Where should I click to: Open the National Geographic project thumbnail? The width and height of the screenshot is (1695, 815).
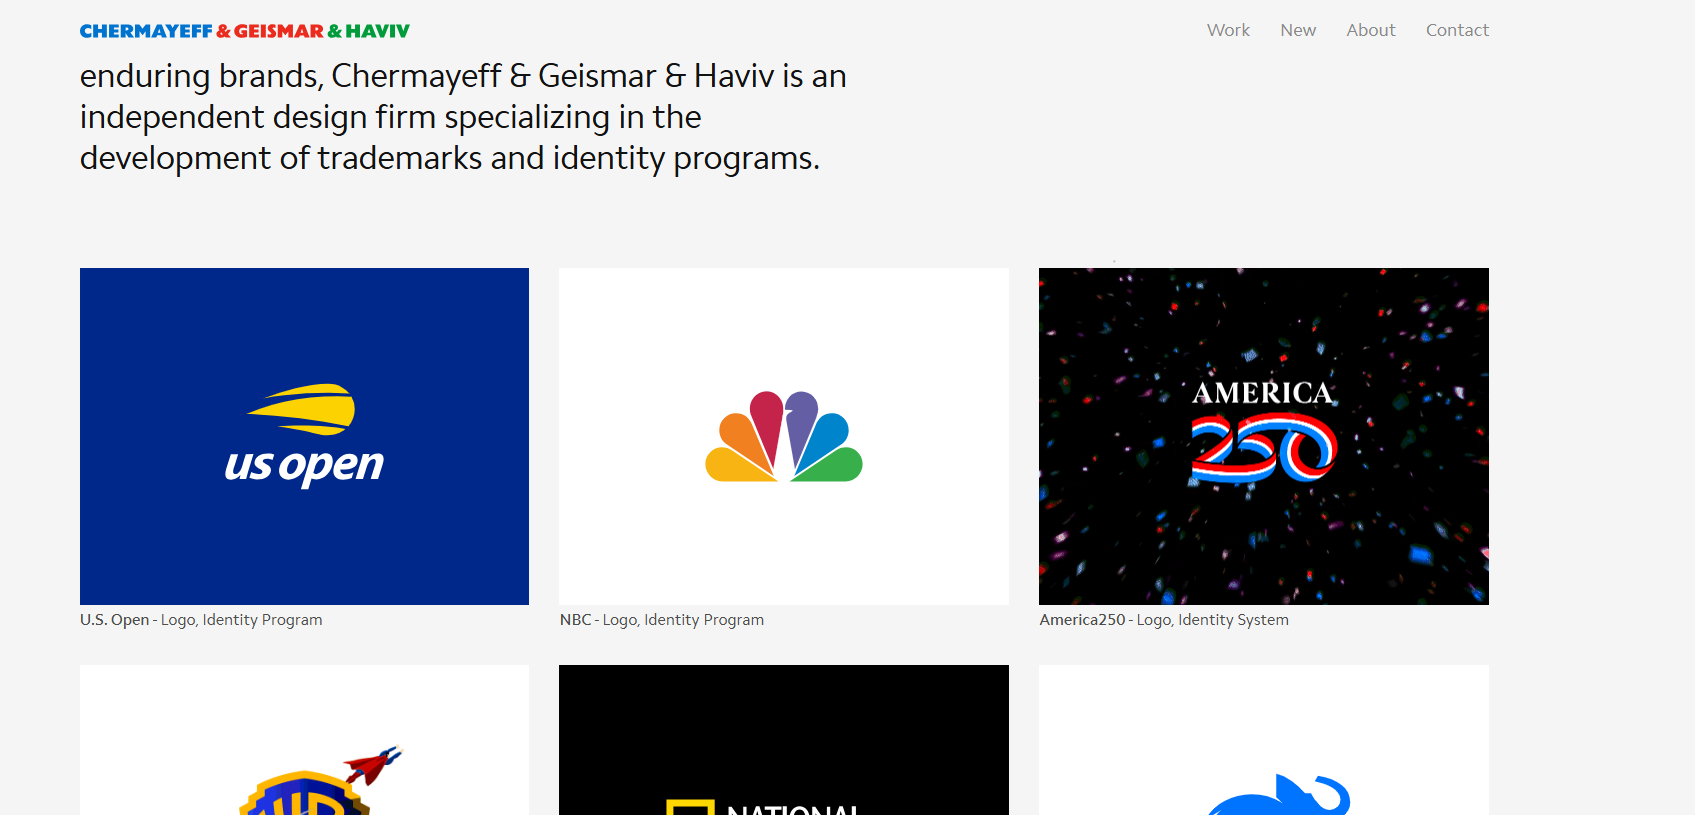tap(784, 740)
